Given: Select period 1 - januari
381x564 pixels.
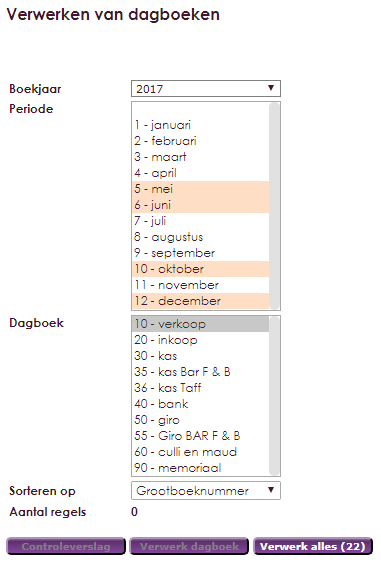Looking at the screenshot, I should (200, 125).
